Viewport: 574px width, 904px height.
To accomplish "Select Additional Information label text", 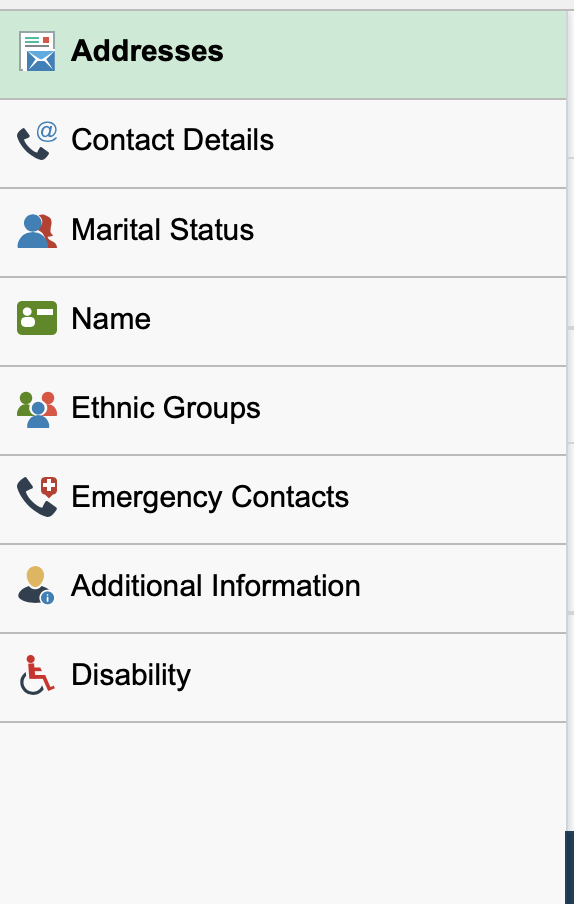I will (216, 586).
